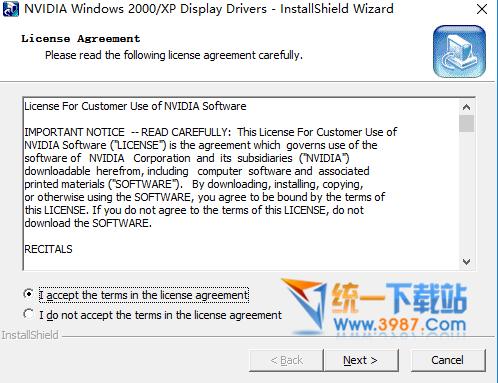Click the Cancel button

[448, 360]
